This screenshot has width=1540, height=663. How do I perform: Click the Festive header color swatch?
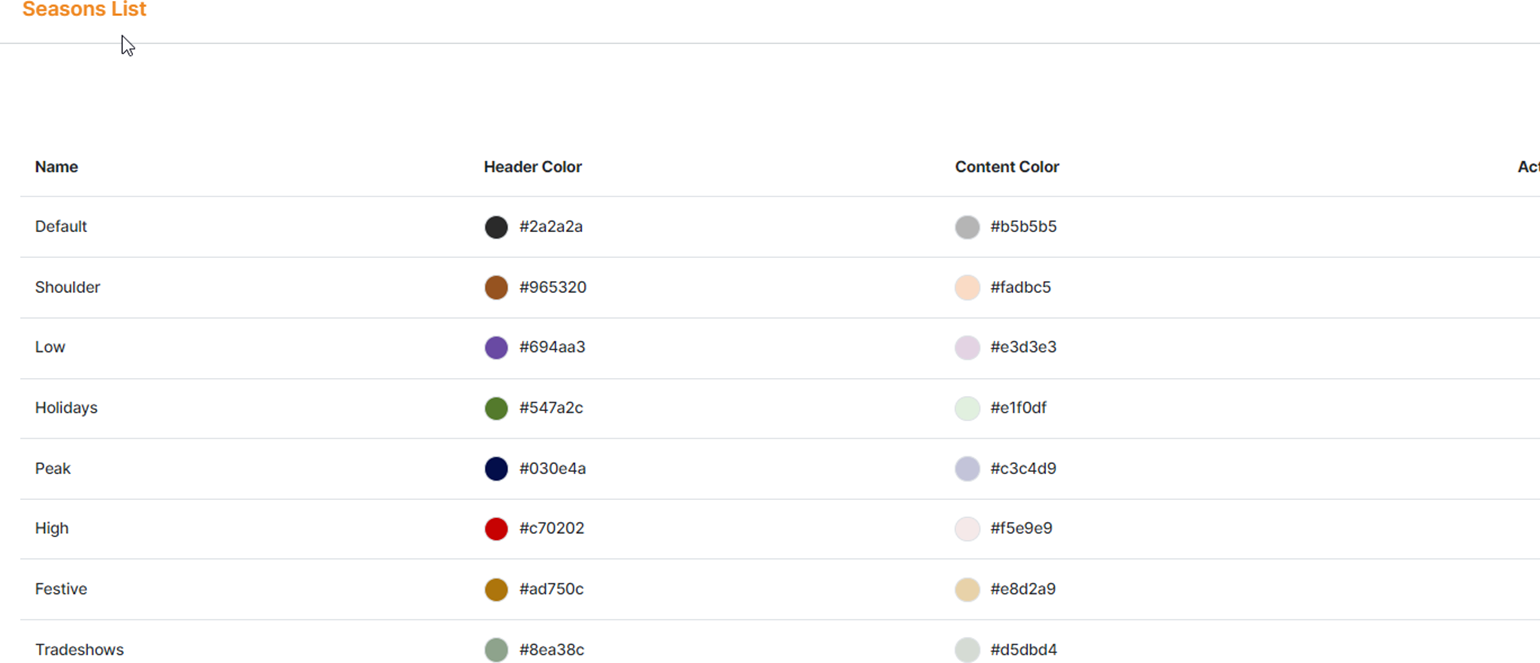pyautogui.click(x=496, y=590)
